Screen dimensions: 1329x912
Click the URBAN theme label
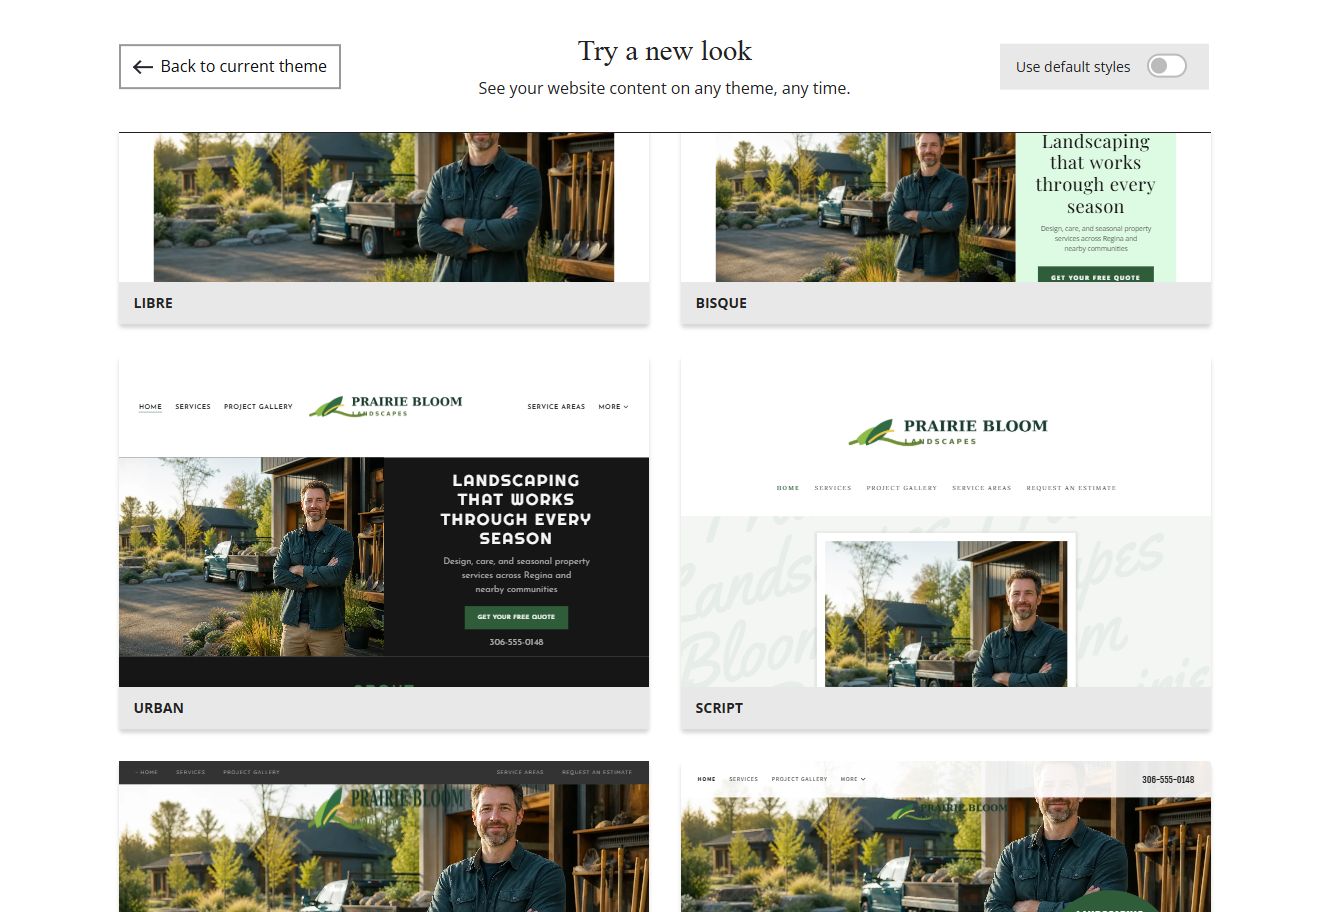click(x=158, y=708)
